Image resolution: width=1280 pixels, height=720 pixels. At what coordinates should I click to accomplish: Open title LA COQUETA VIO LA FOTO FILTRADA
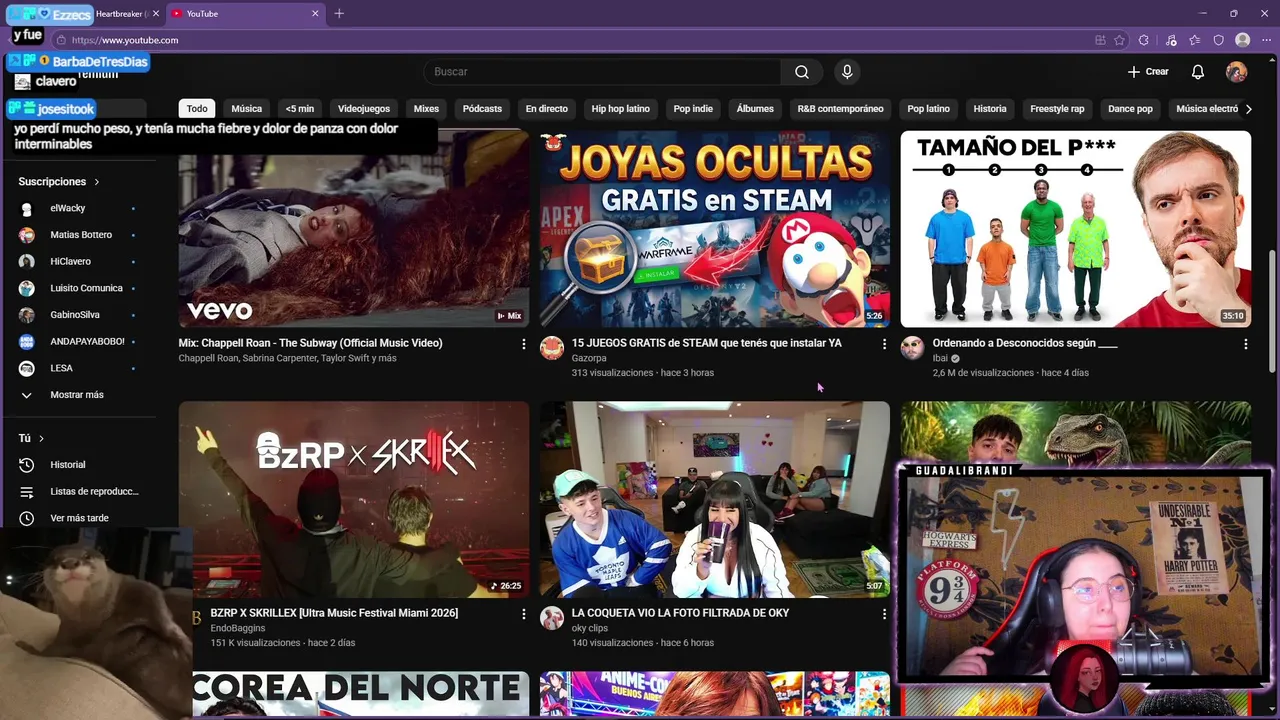point(680,613)
